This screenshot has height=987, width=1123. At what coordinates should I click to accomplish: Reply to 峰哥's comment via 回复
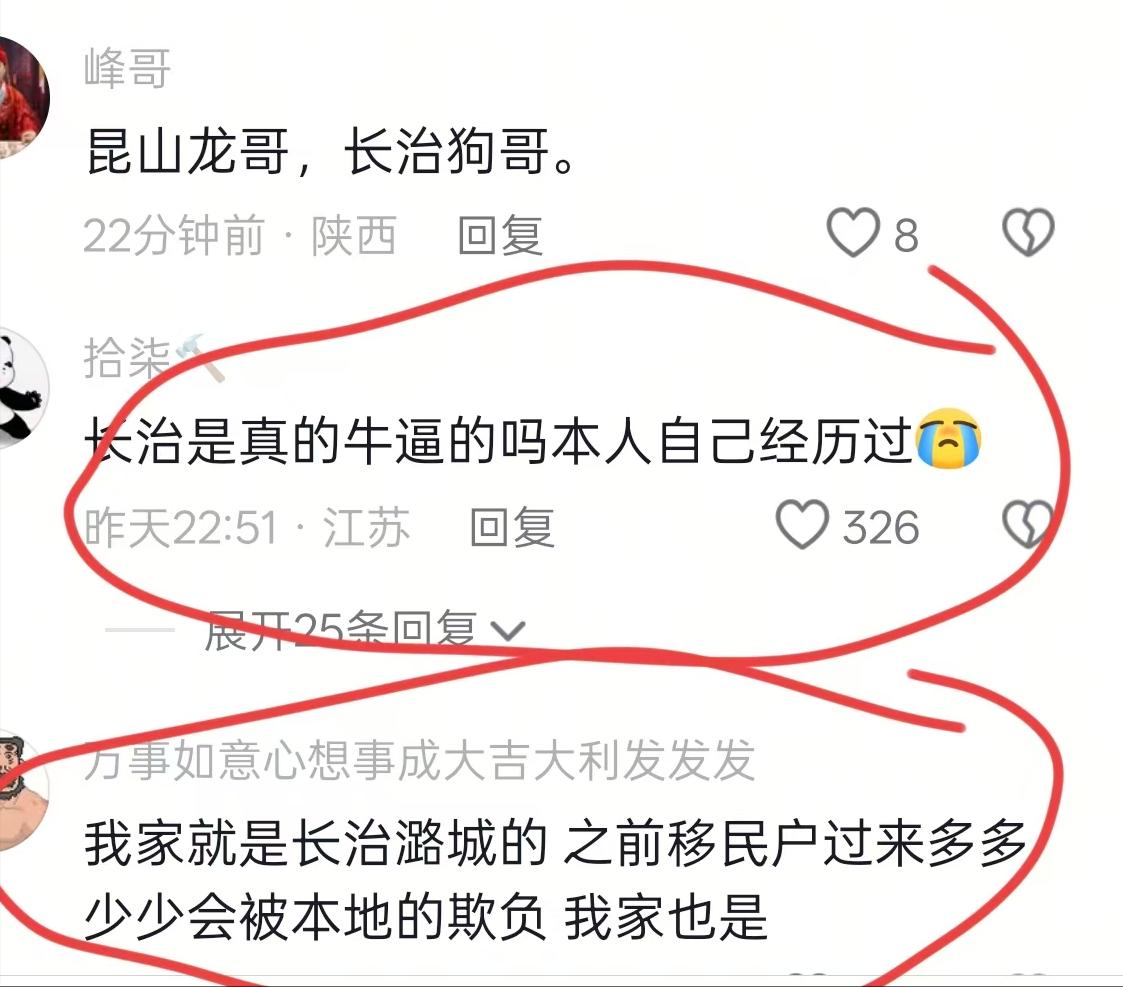click(501, 235)
